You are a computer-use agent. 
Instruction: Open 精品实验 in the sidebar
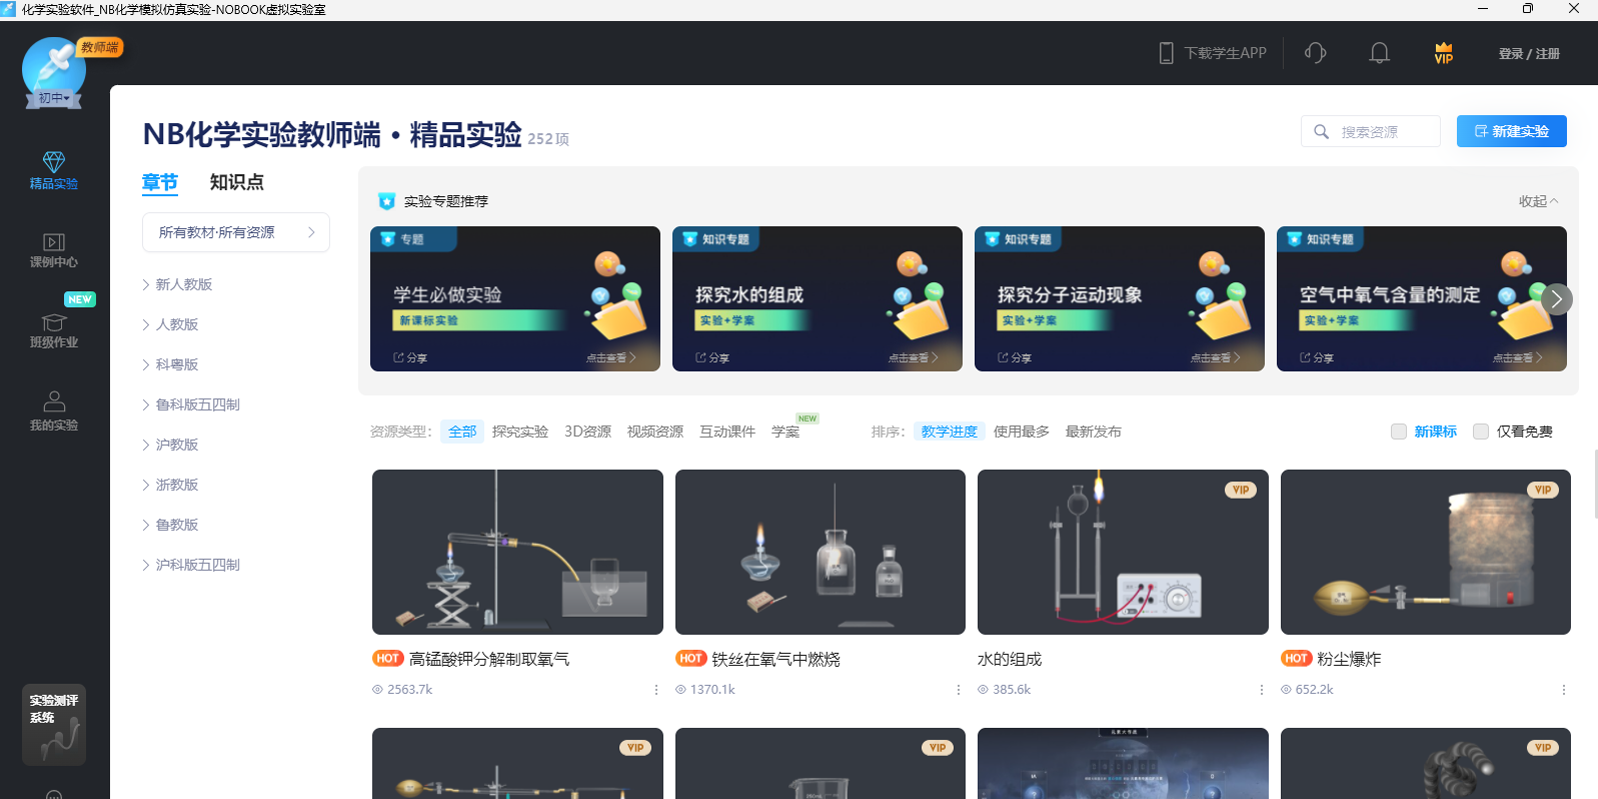[x=54, y=170]
